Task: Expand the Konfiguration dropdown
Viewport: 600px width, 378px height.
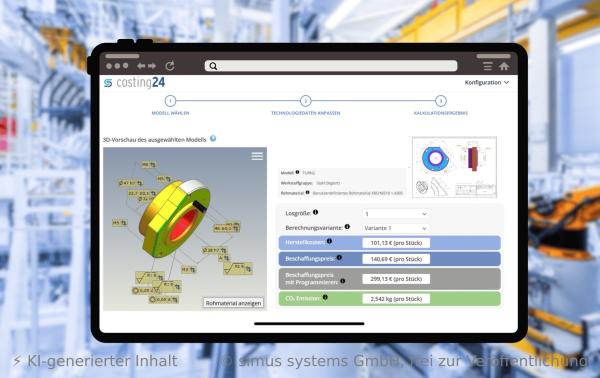Action: tap(487, 82)
